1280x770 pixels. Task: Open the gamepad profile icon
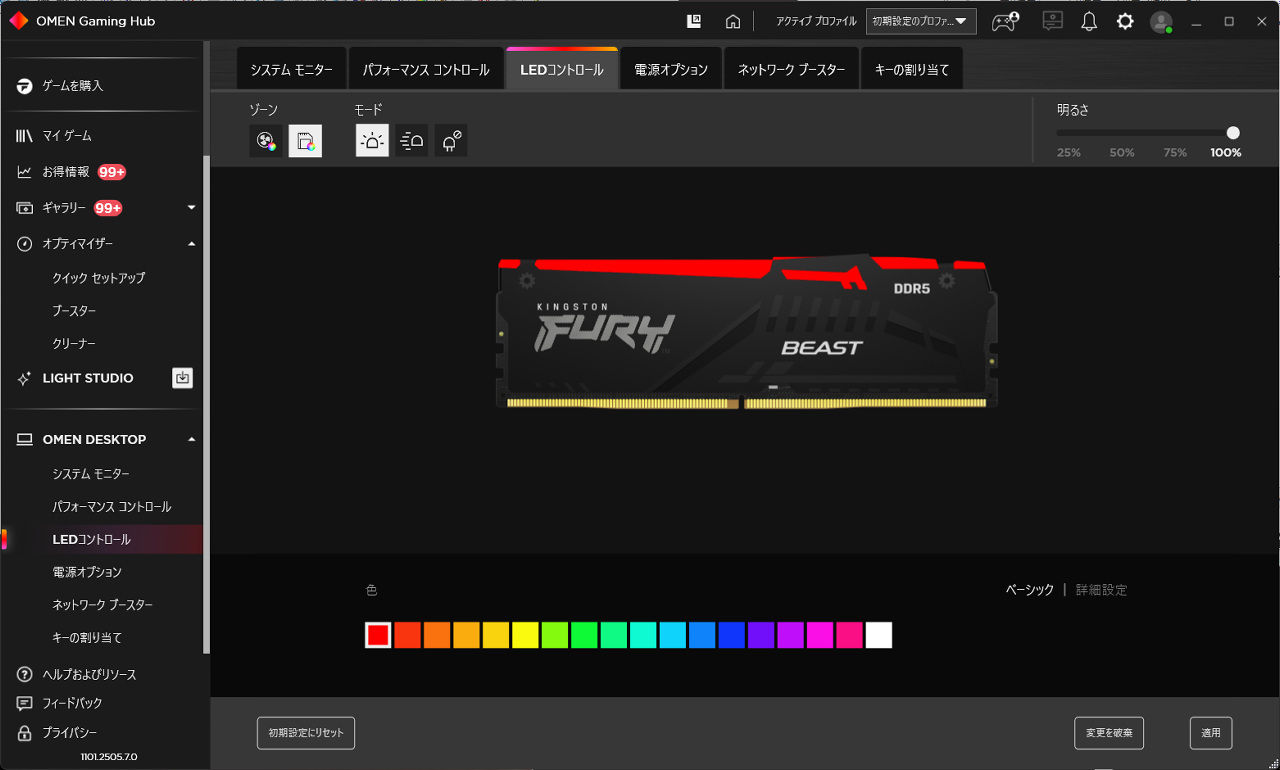coord(1005,21)
